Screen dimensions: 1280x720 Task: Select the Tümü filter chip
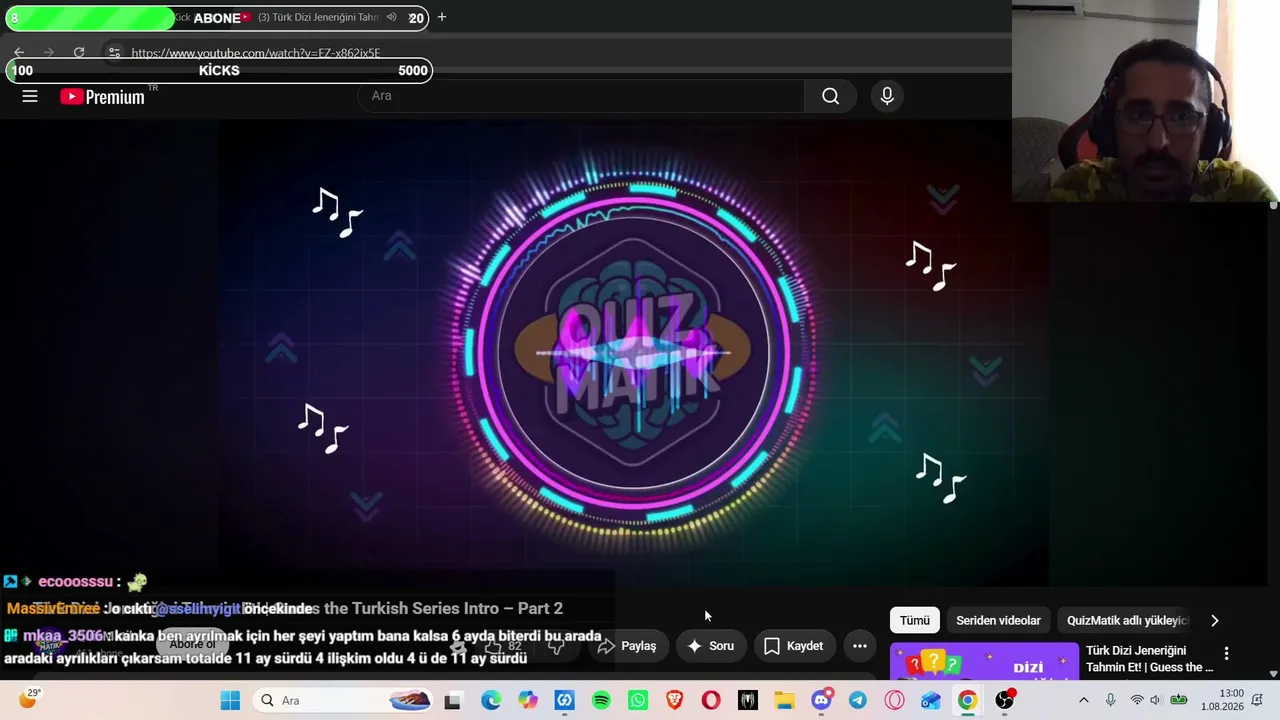[915, 620]
